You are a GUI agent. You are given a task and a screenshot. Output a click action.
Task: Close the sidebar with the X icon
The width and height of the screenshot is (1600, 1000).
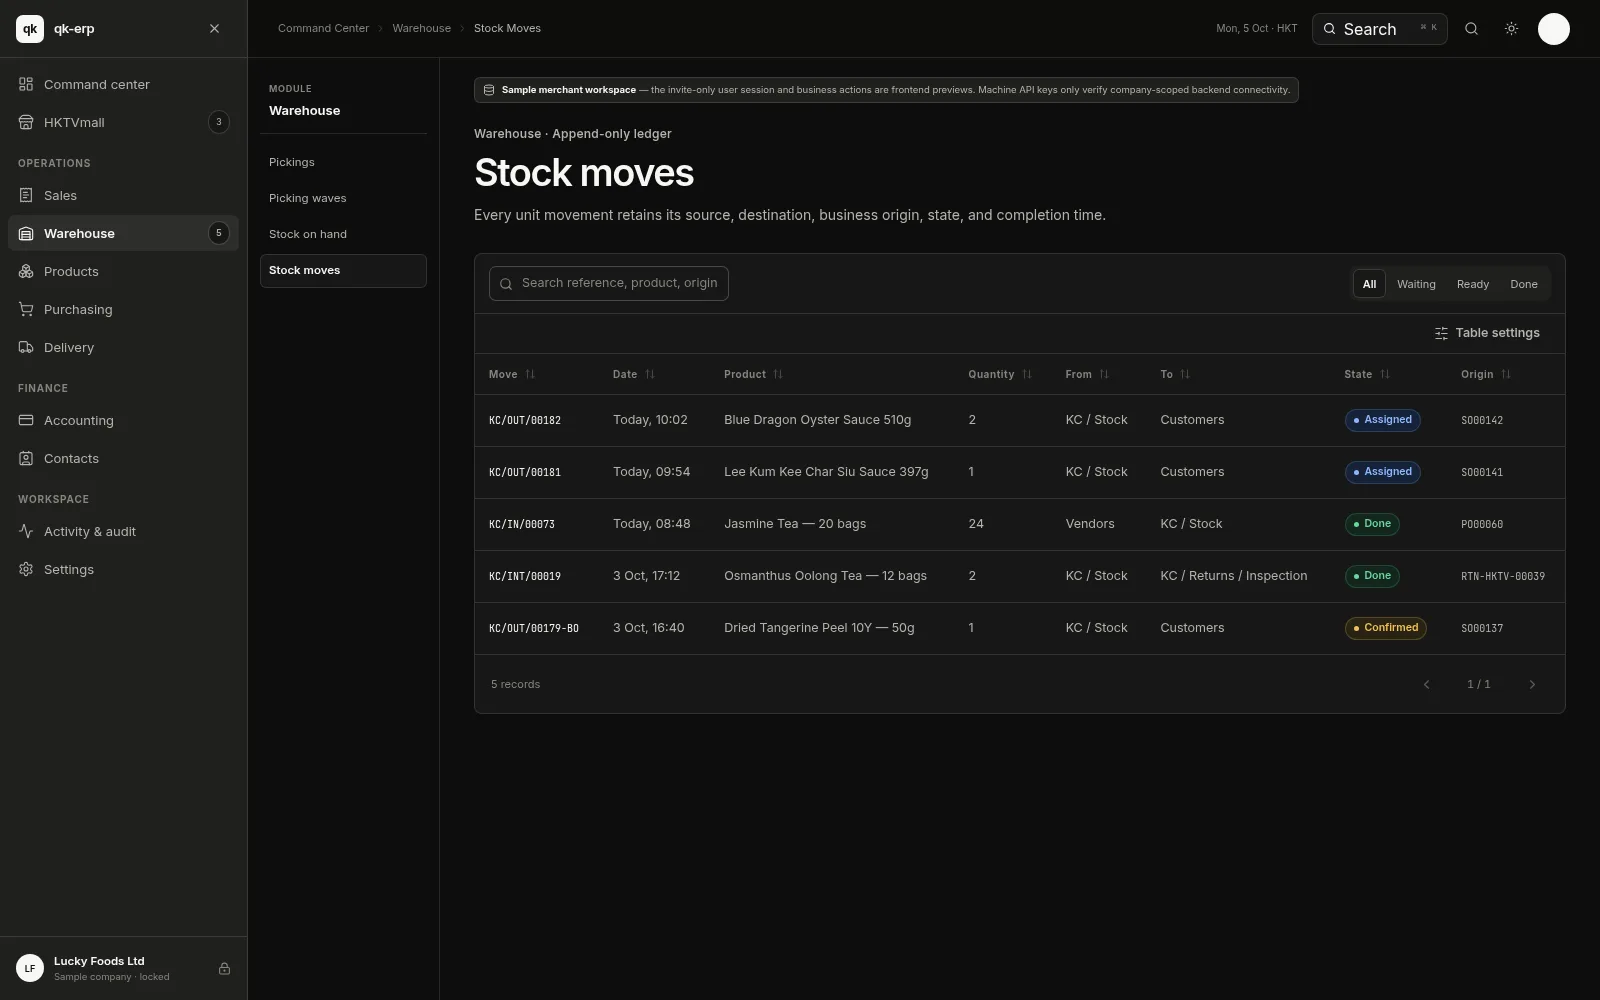pyautogui.click(x=214, y=29)
